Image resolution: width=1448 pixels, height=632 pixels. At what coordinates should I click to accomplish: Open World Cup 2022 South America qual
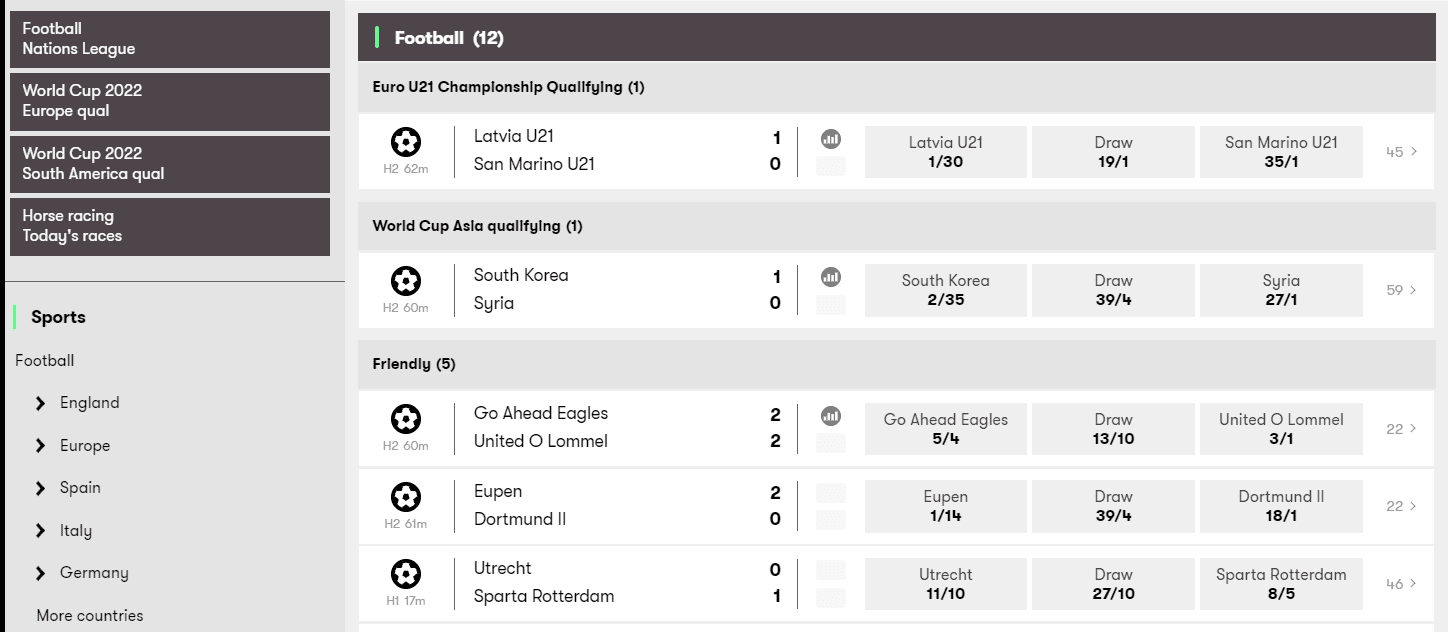170,164
